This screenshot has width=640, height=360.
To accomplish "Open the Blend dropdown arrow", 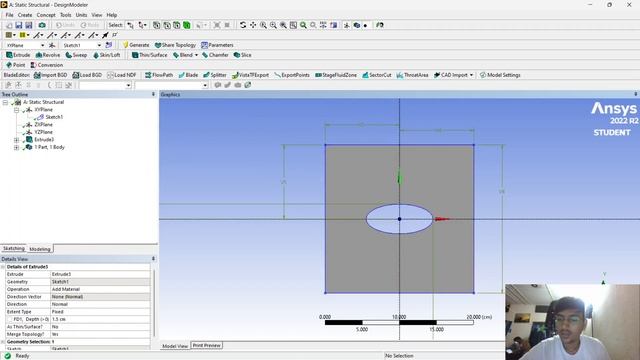I will tap(196, 55).
